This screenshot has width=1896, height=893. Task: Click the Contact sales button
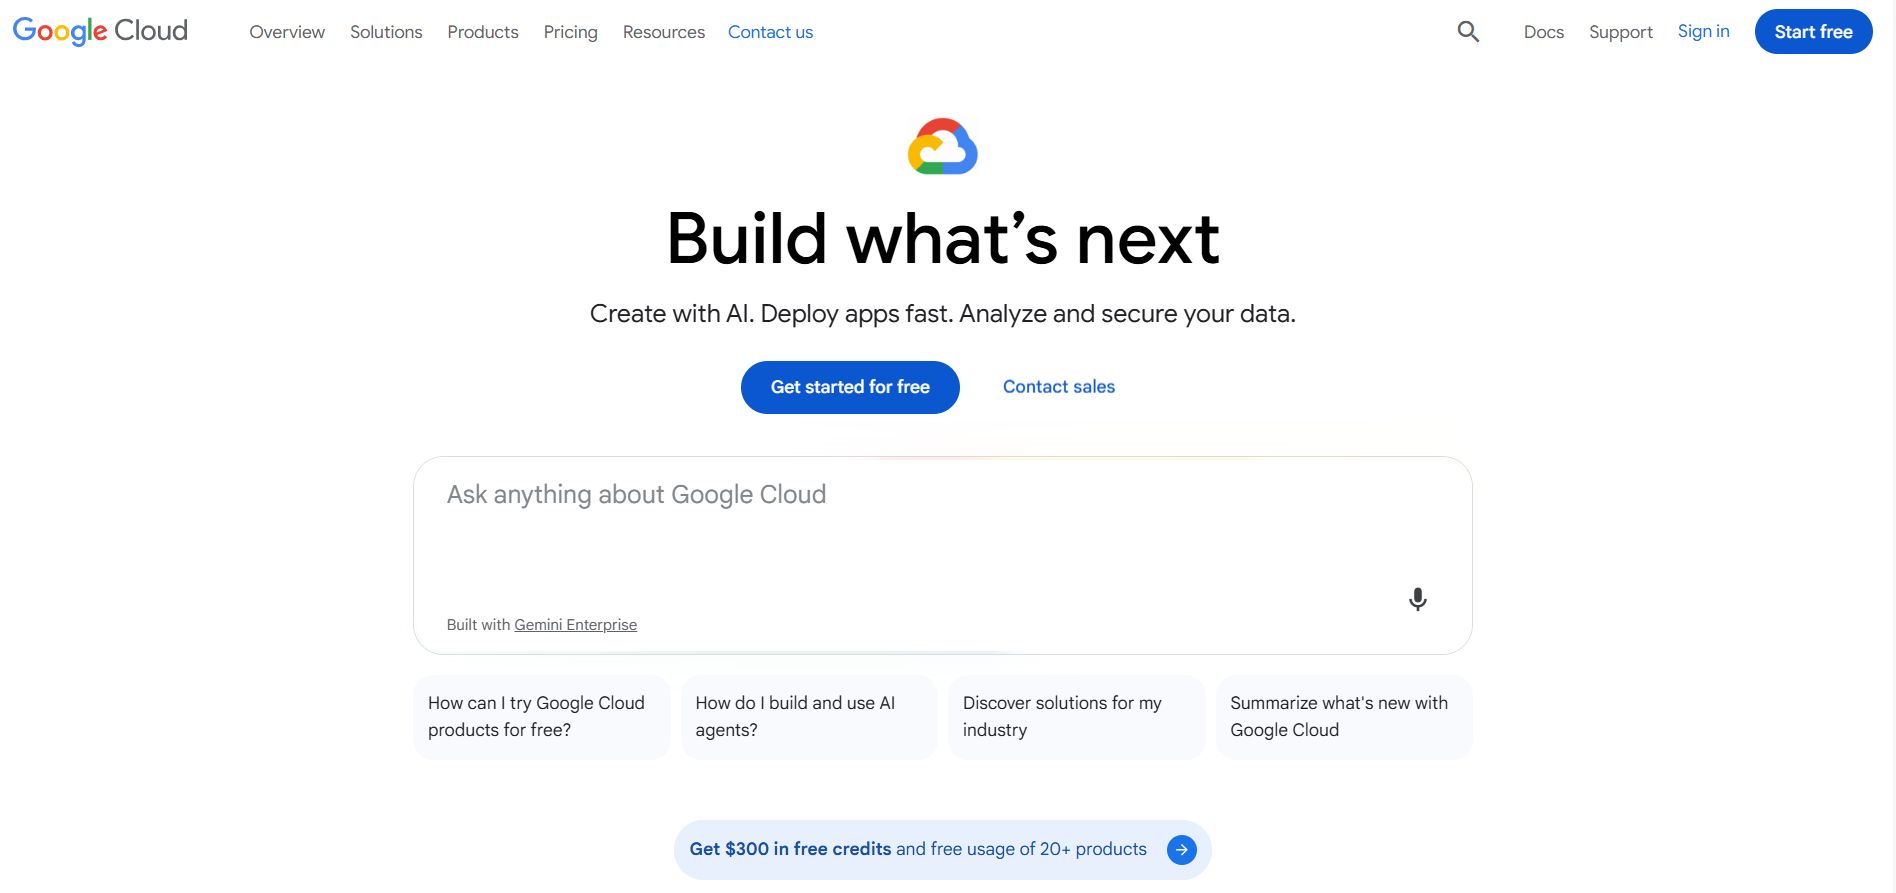tap(1058, 387)
